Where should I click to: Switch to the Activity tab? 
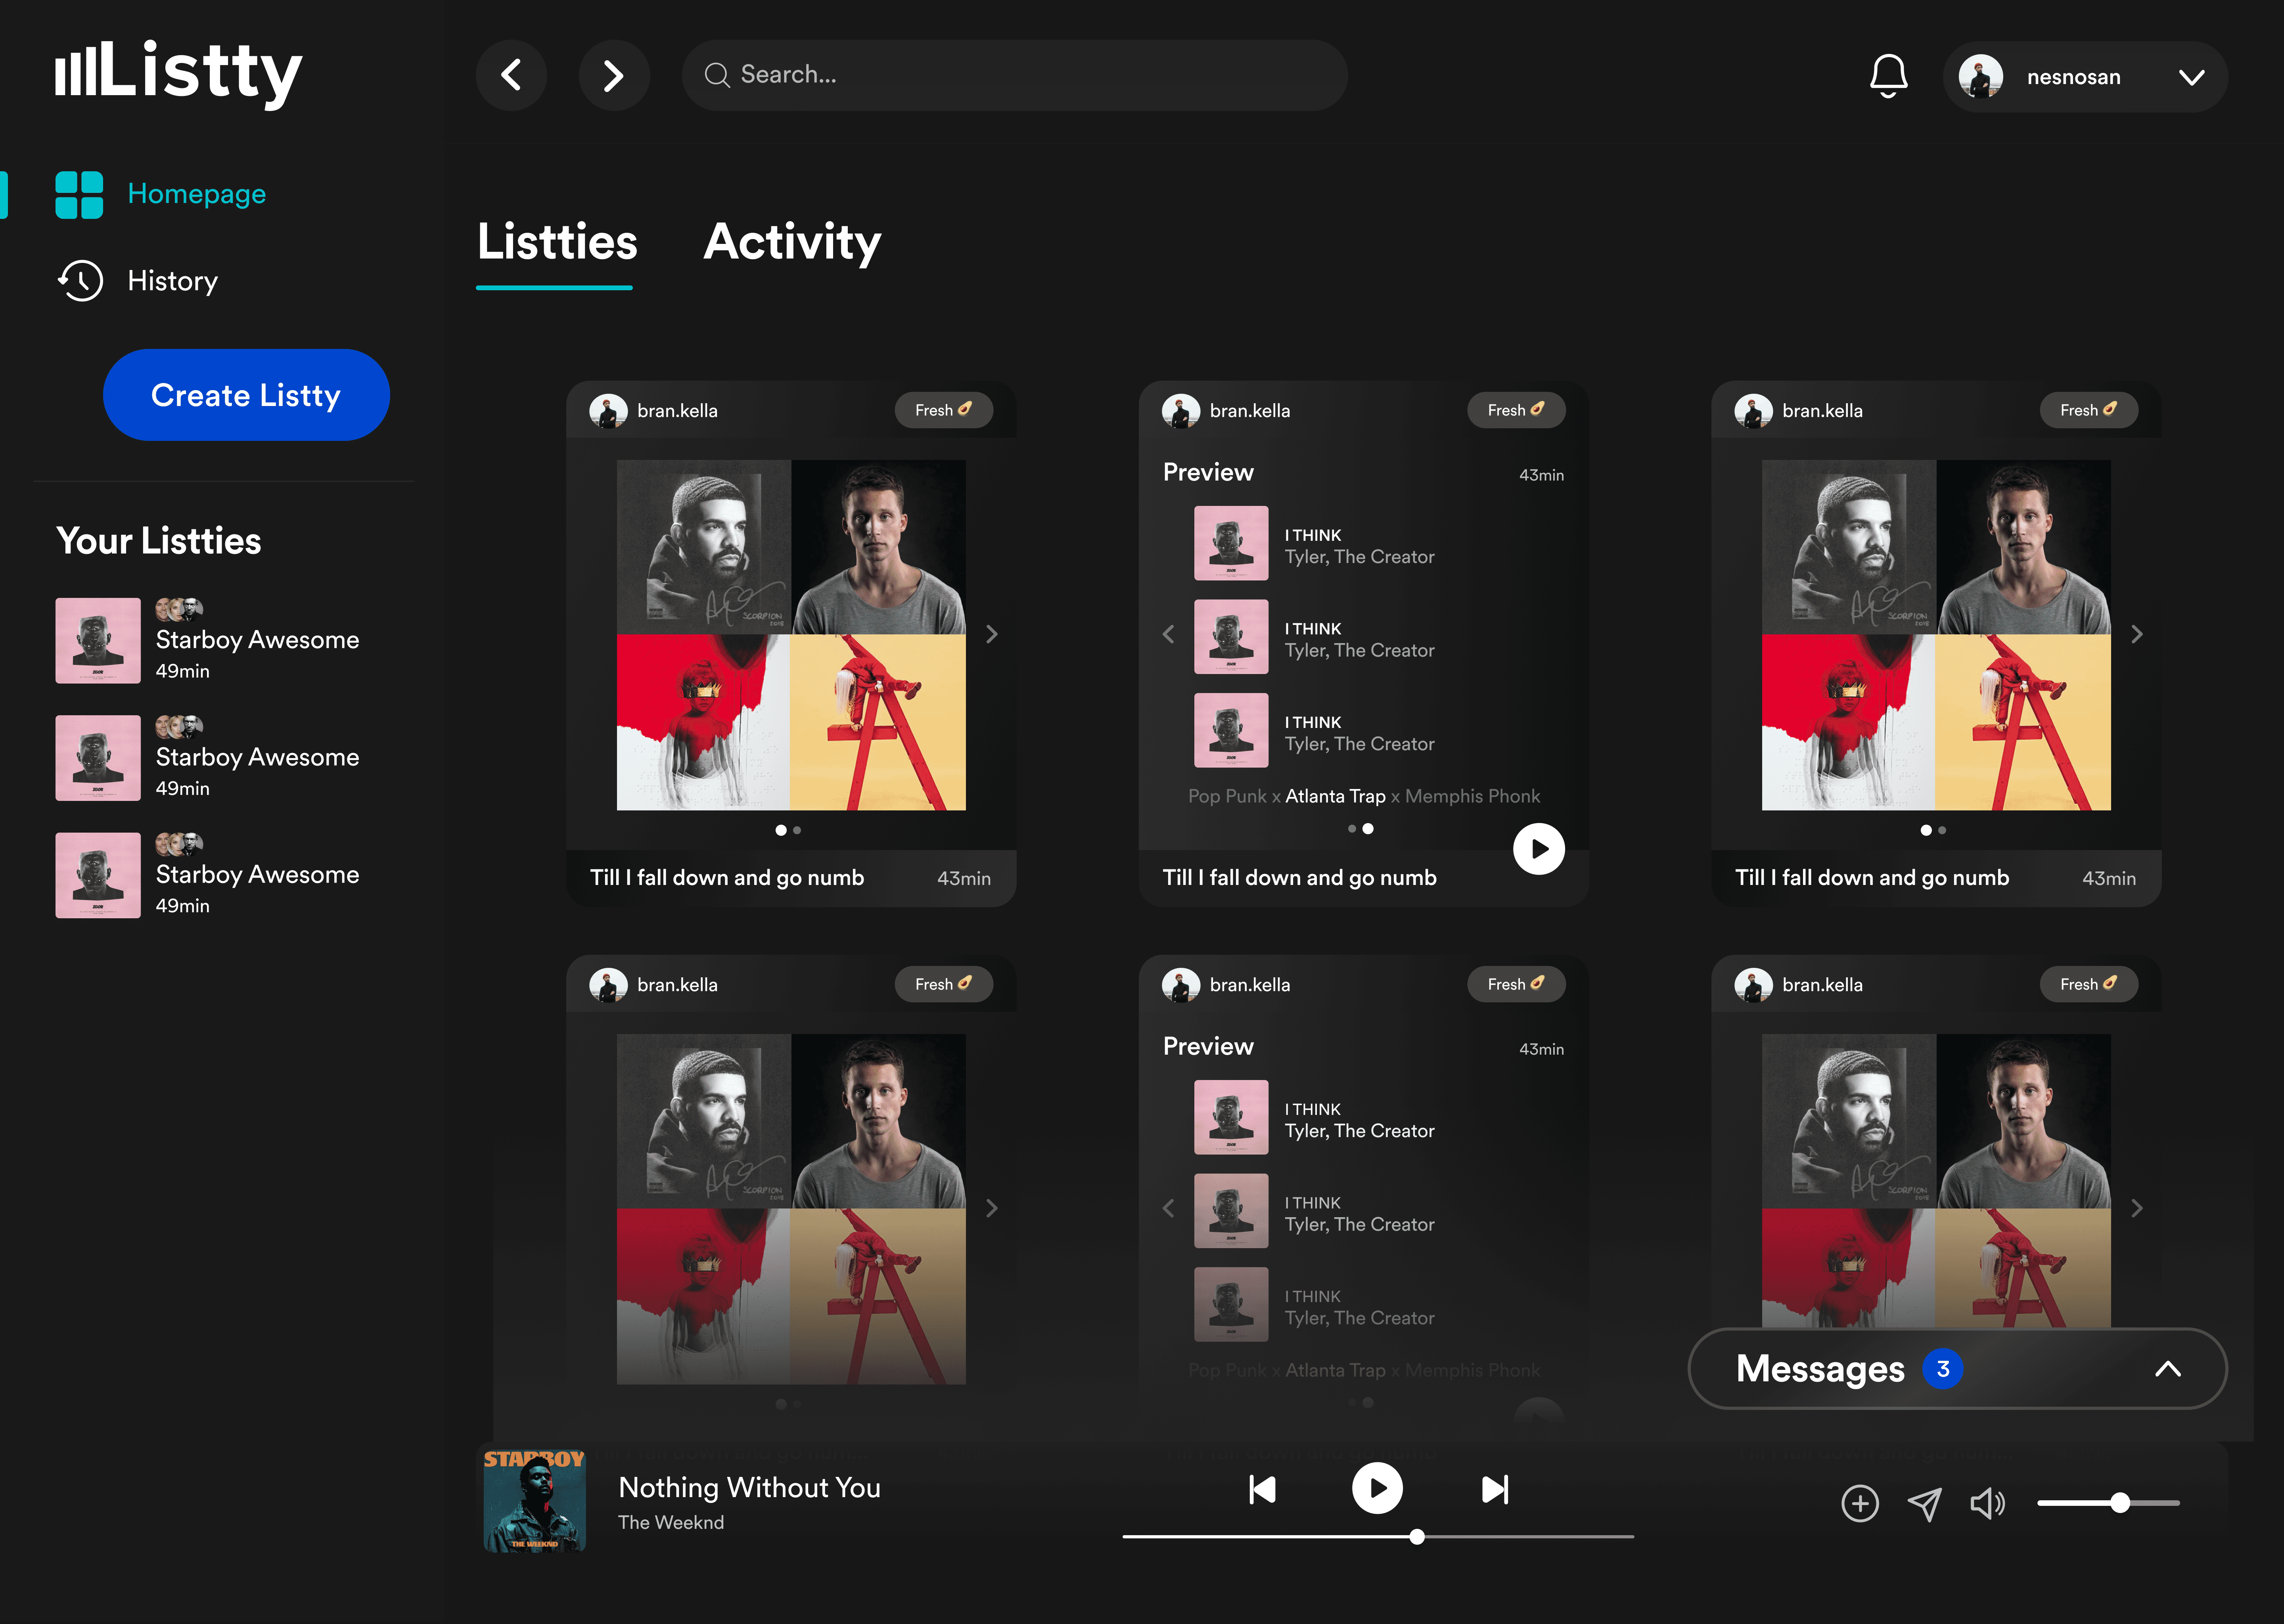791,242
